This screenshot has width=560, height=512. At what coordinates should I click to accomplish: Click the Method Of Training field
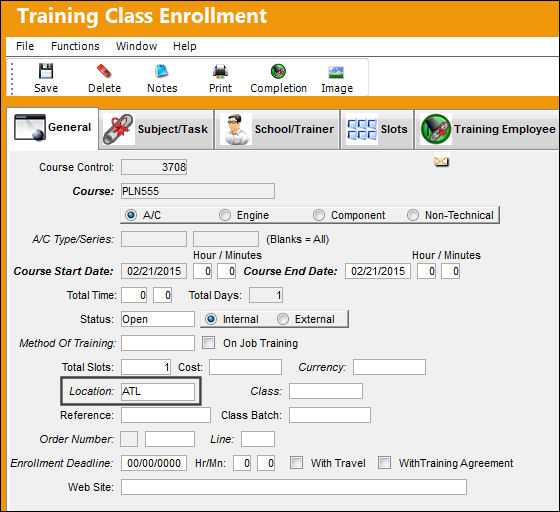[x=158, y=343]
